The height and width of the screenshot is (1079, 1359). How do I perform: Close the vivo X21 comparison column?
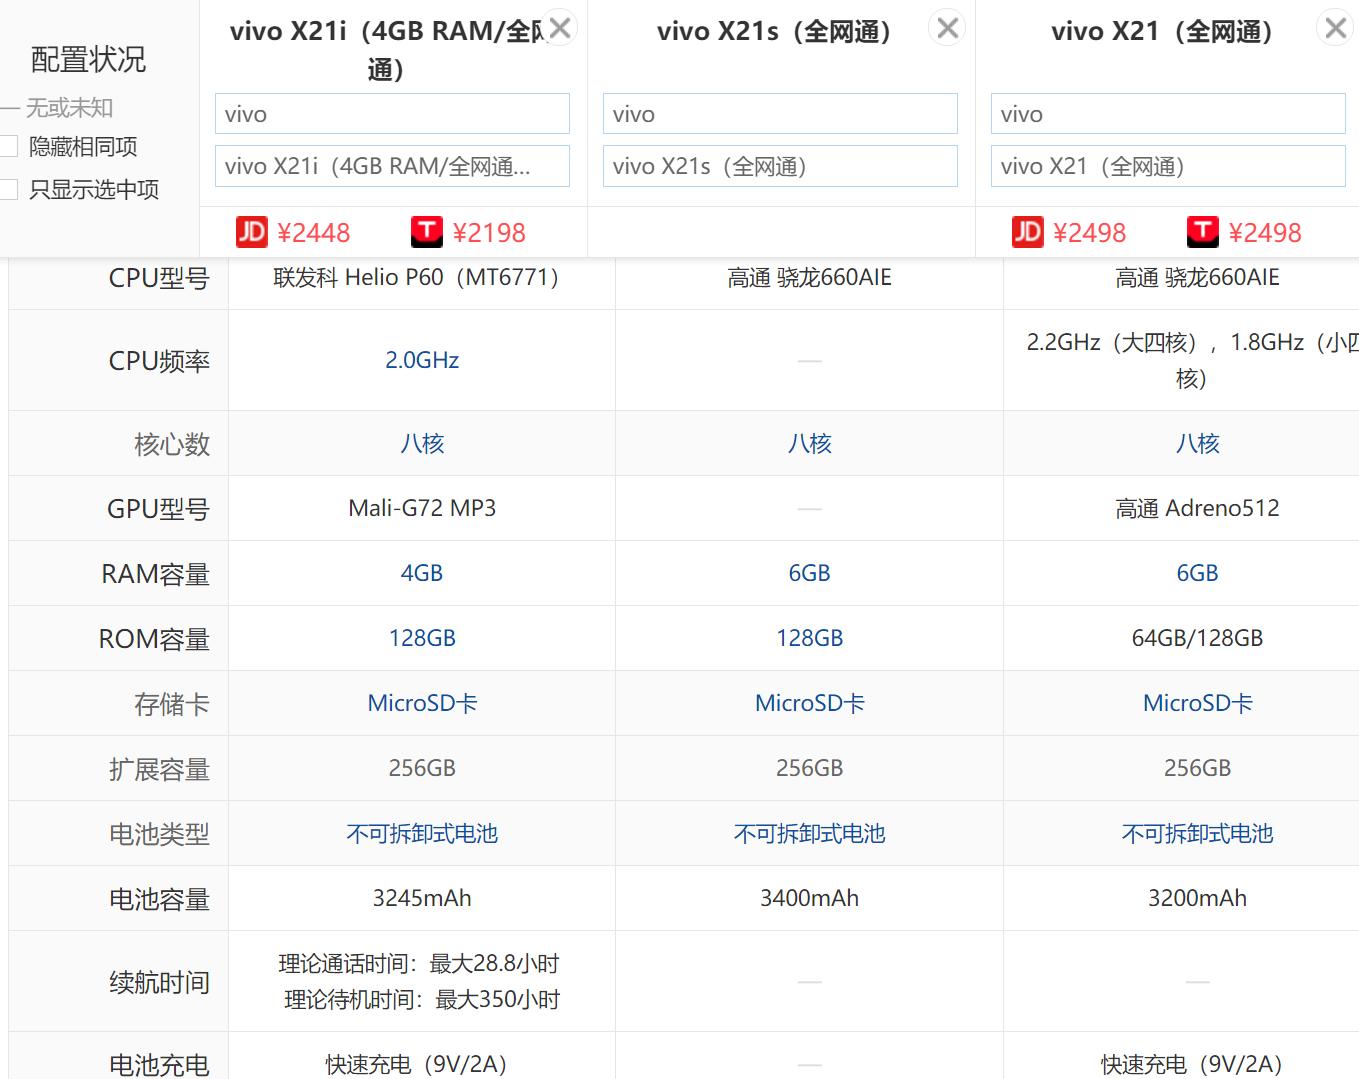[x=1334, y=28]
